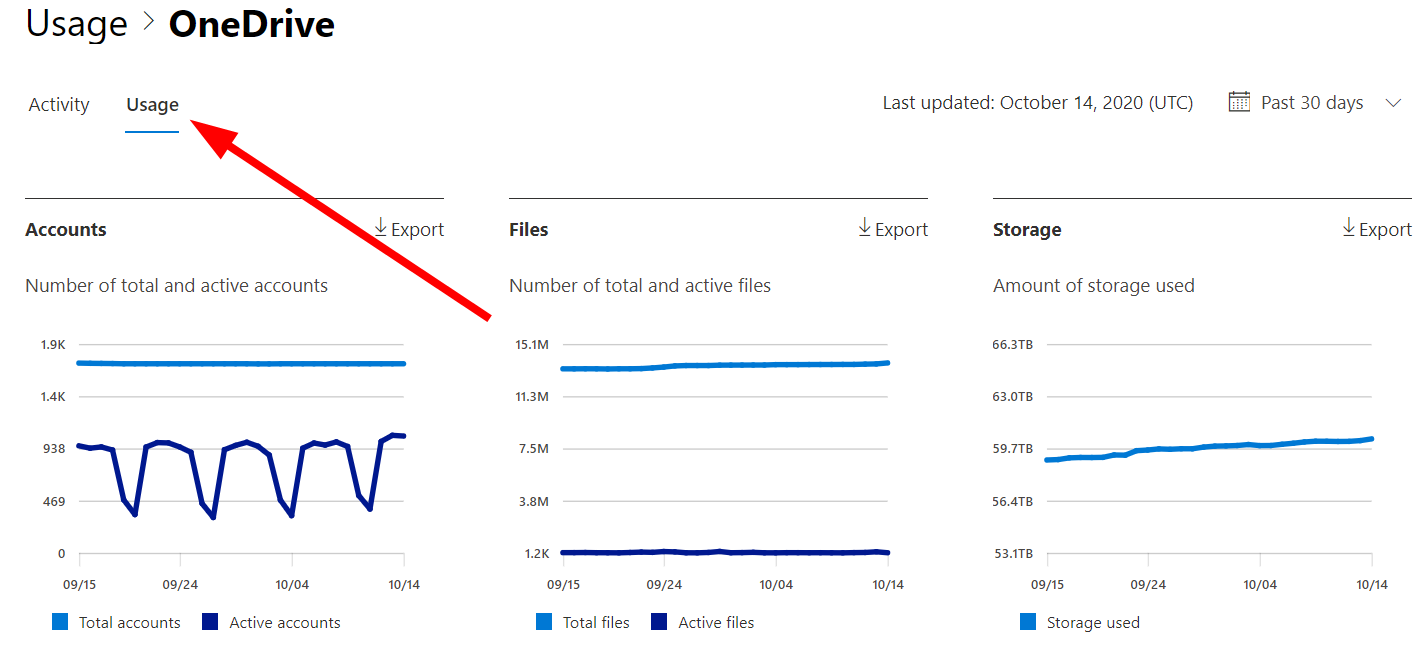Click the Storage chart heading
Screen dimensions: 1414x649
[1027, 230]
